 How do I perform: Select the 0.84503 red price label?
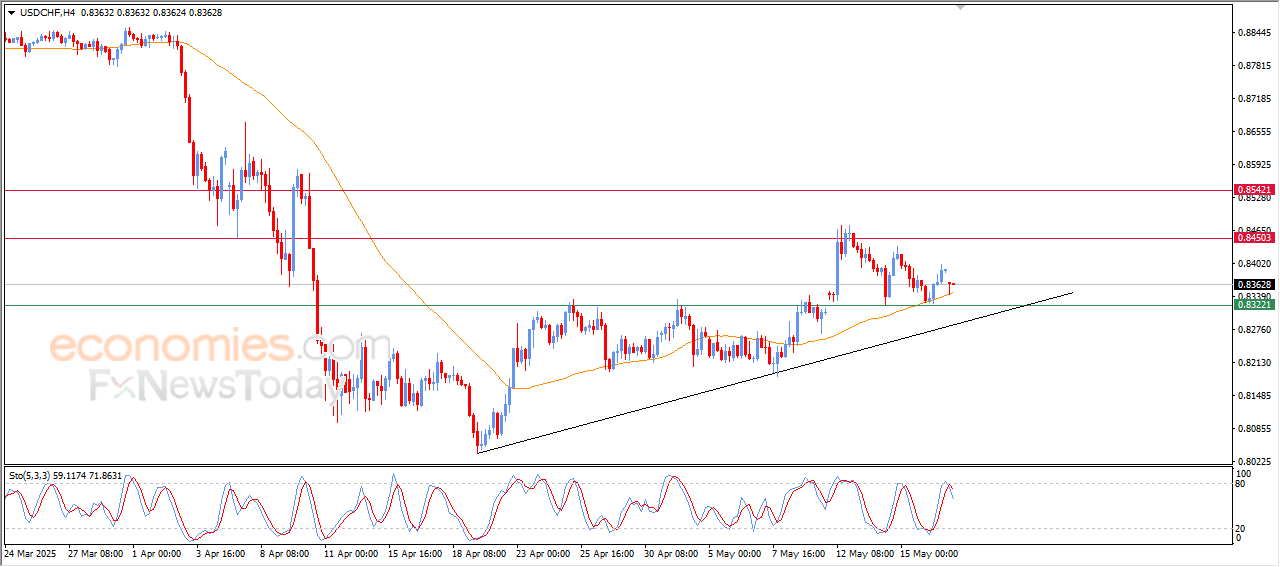[1254, 237]
